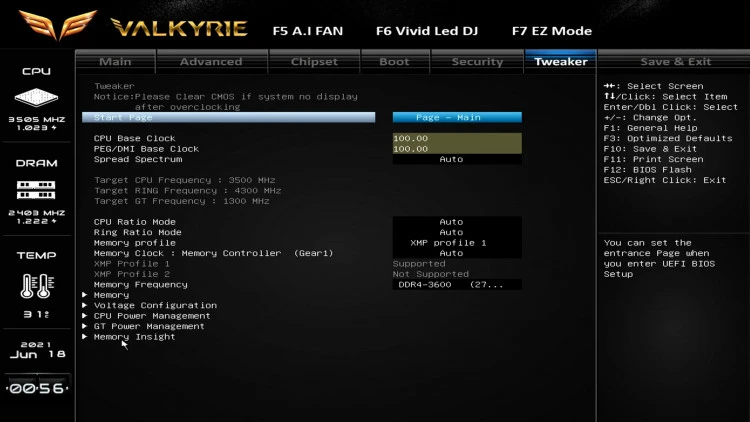
Task: Open the Main tab
Action: click(x=115, y=61)
